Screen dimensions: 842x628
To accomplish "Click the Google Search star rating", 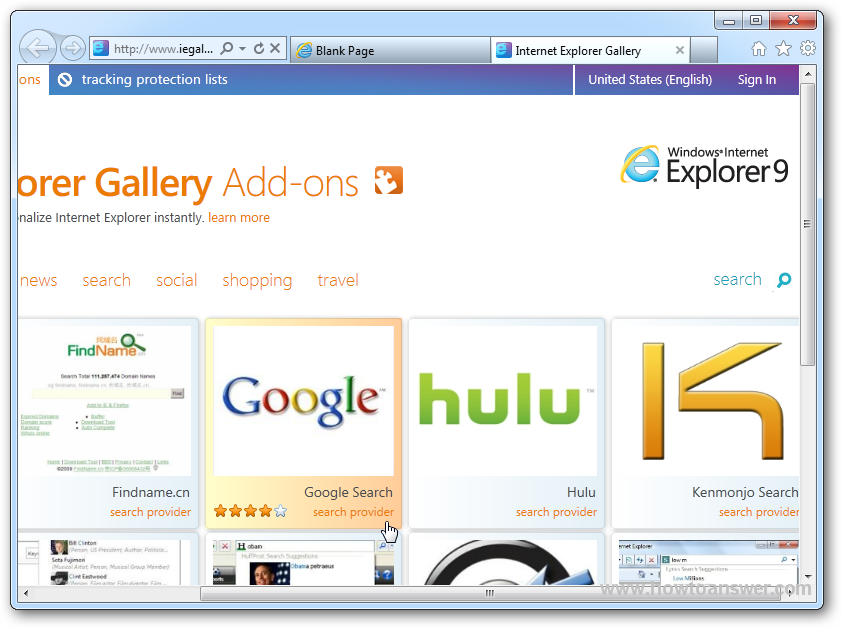I will (x=250, y=511).
